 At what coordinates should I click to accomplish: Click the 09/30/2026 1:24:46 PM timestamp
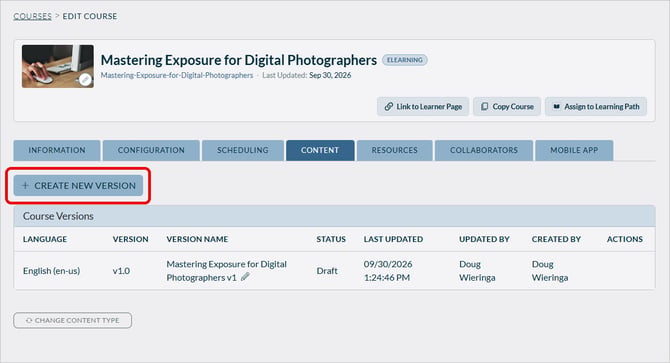[388, 271]
